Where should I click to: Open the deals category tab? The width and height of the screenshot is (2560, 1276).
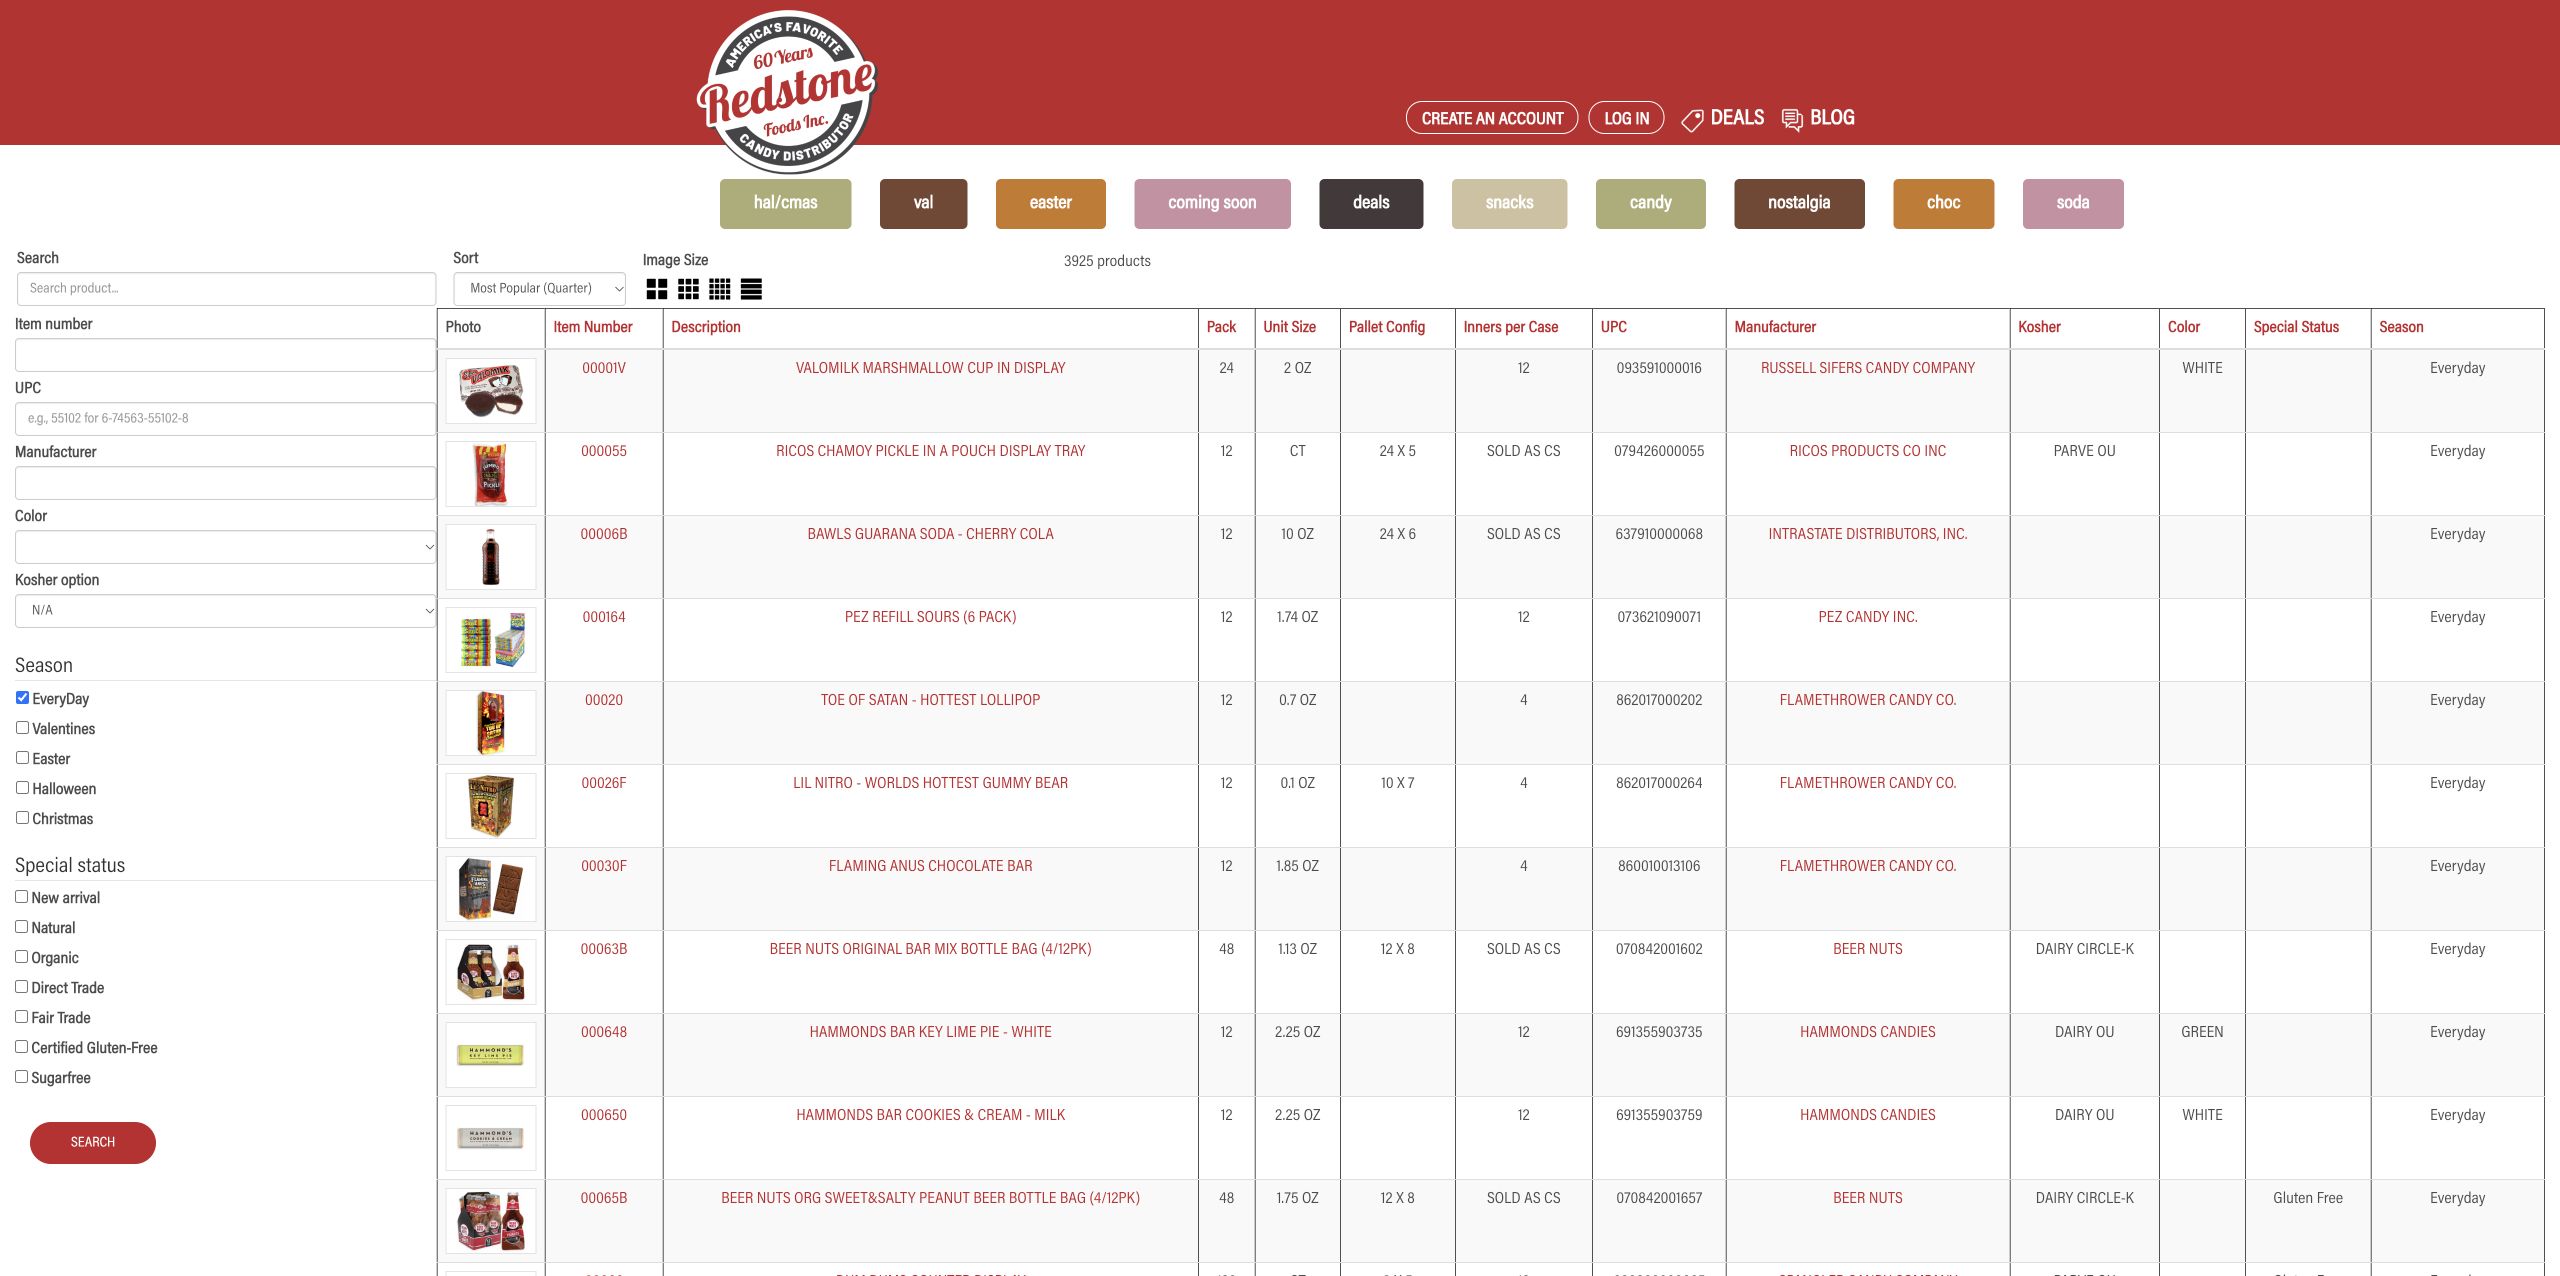tap(1371, 203)
